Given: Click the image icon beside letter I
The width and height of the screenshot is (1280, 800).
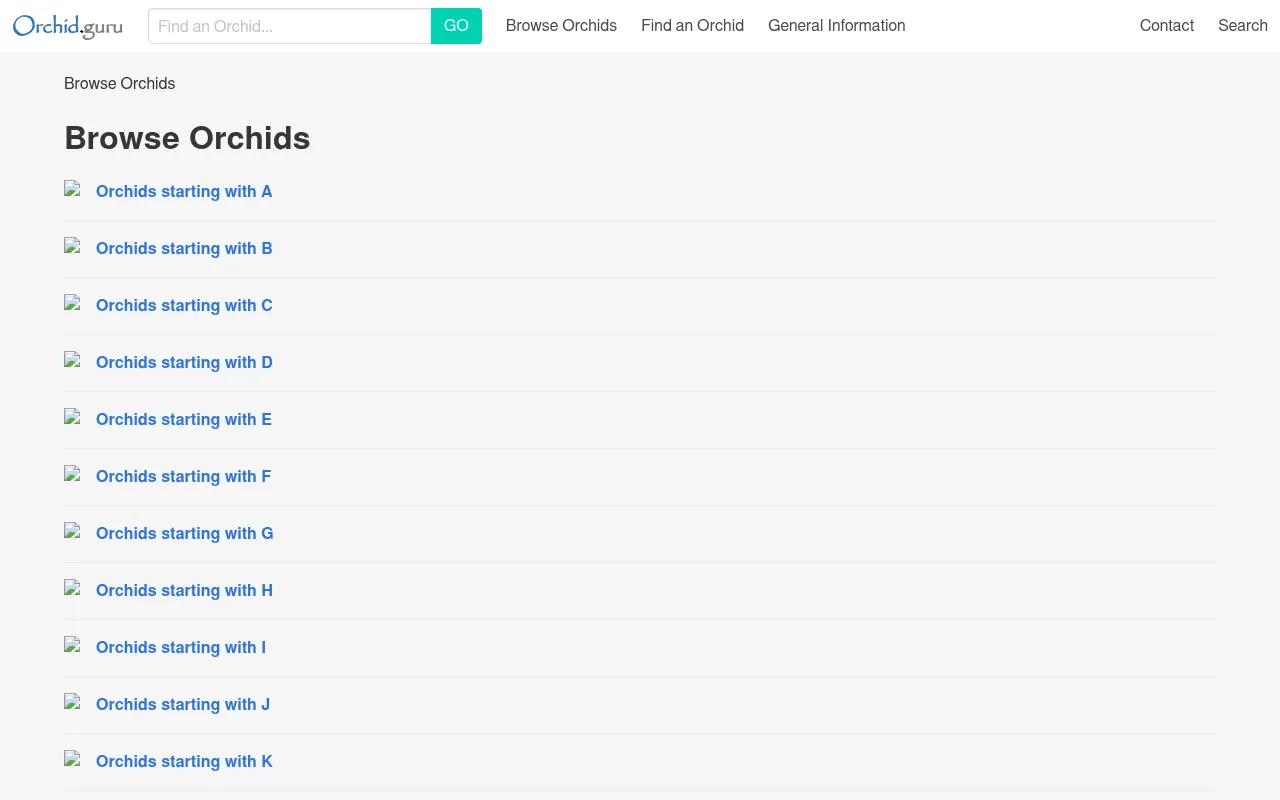Looking at the screenshot, I should 72,645.
